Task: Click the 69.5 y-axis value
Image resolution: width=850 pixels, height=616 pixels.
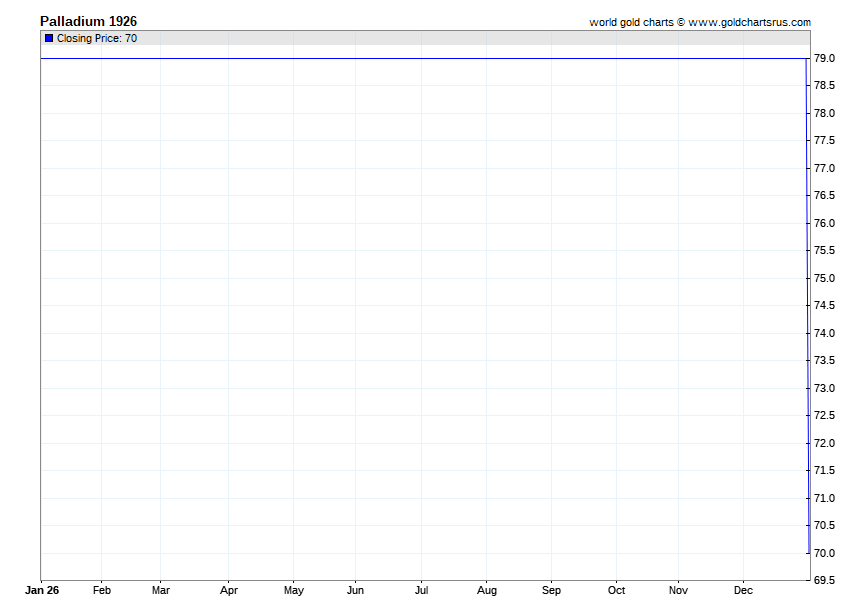Action: [x=825, y=580]
